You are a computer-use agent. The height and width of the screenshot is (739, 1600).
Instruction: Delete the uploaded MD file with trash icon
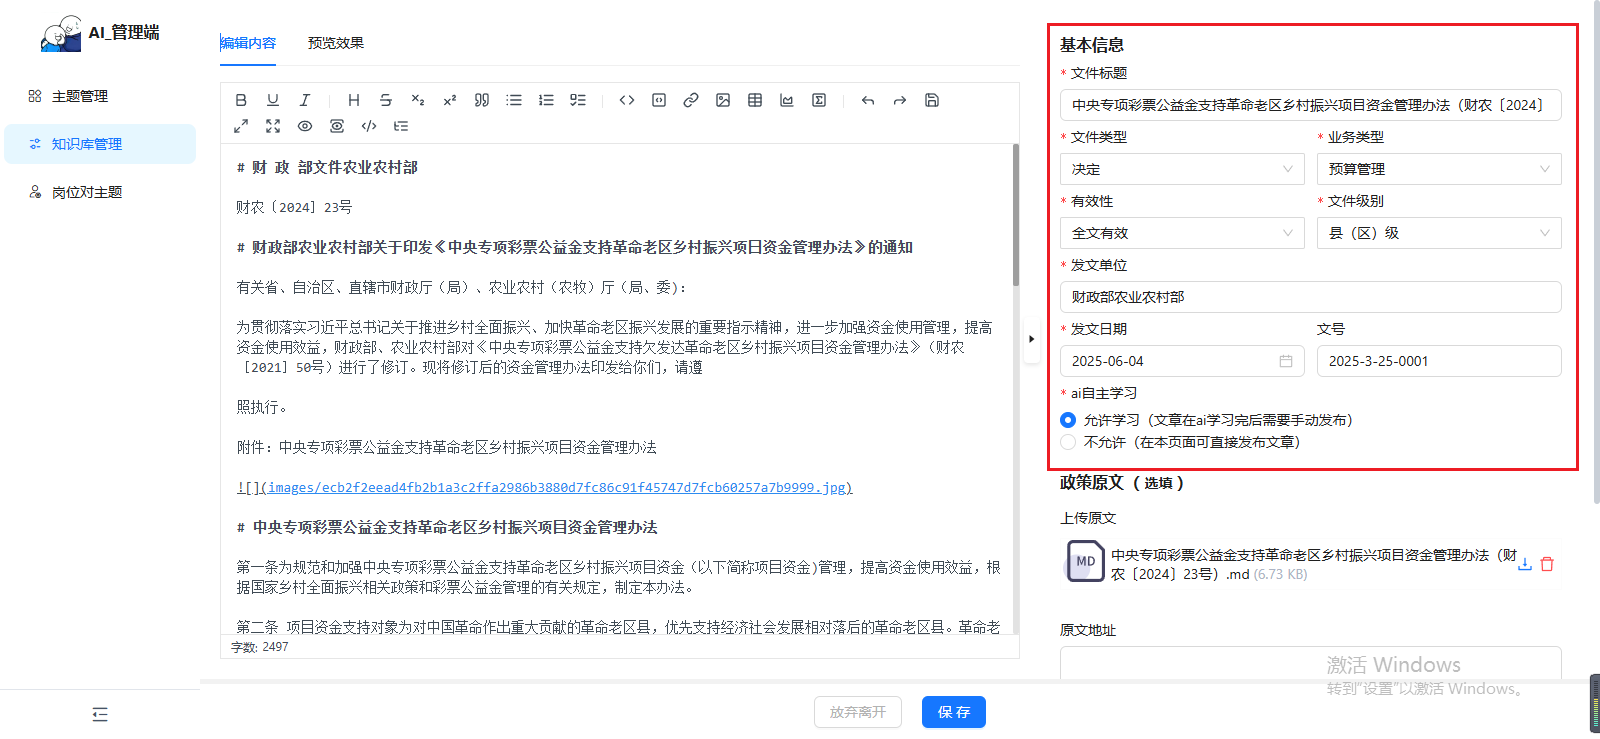1547,564
